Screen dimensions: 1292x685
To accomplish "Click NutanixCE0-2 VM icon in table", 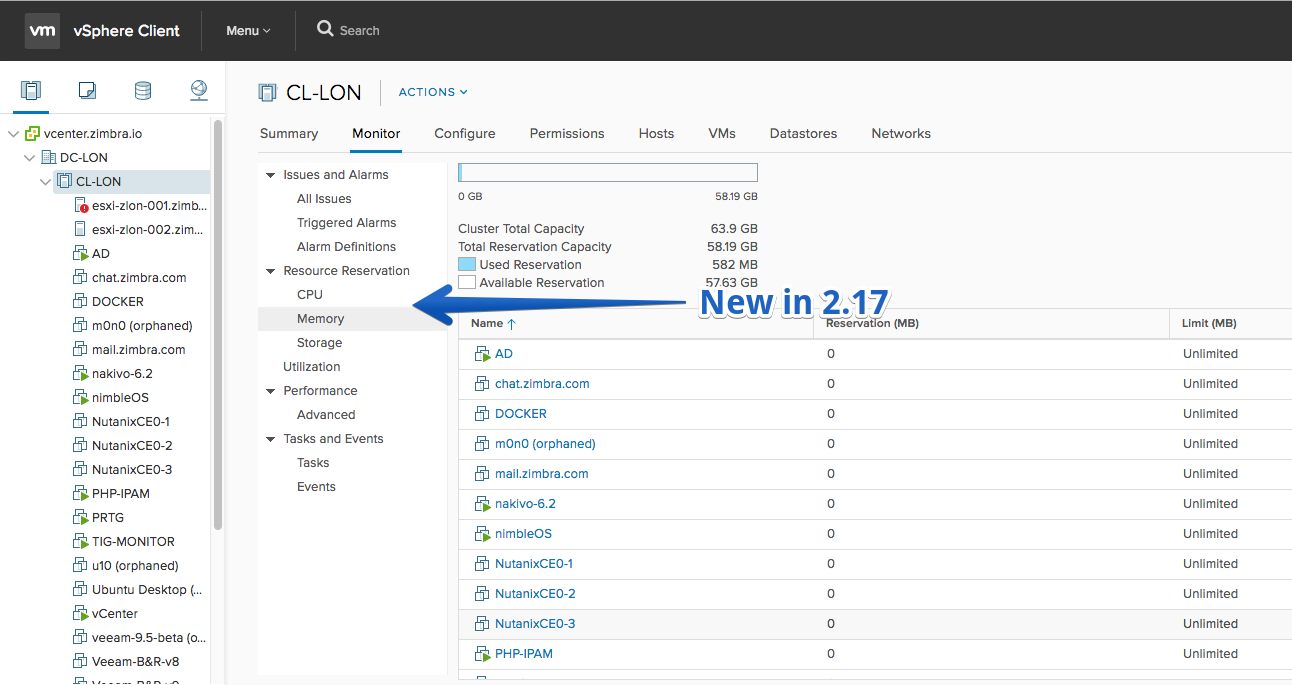I will click(x=482, y=594).
